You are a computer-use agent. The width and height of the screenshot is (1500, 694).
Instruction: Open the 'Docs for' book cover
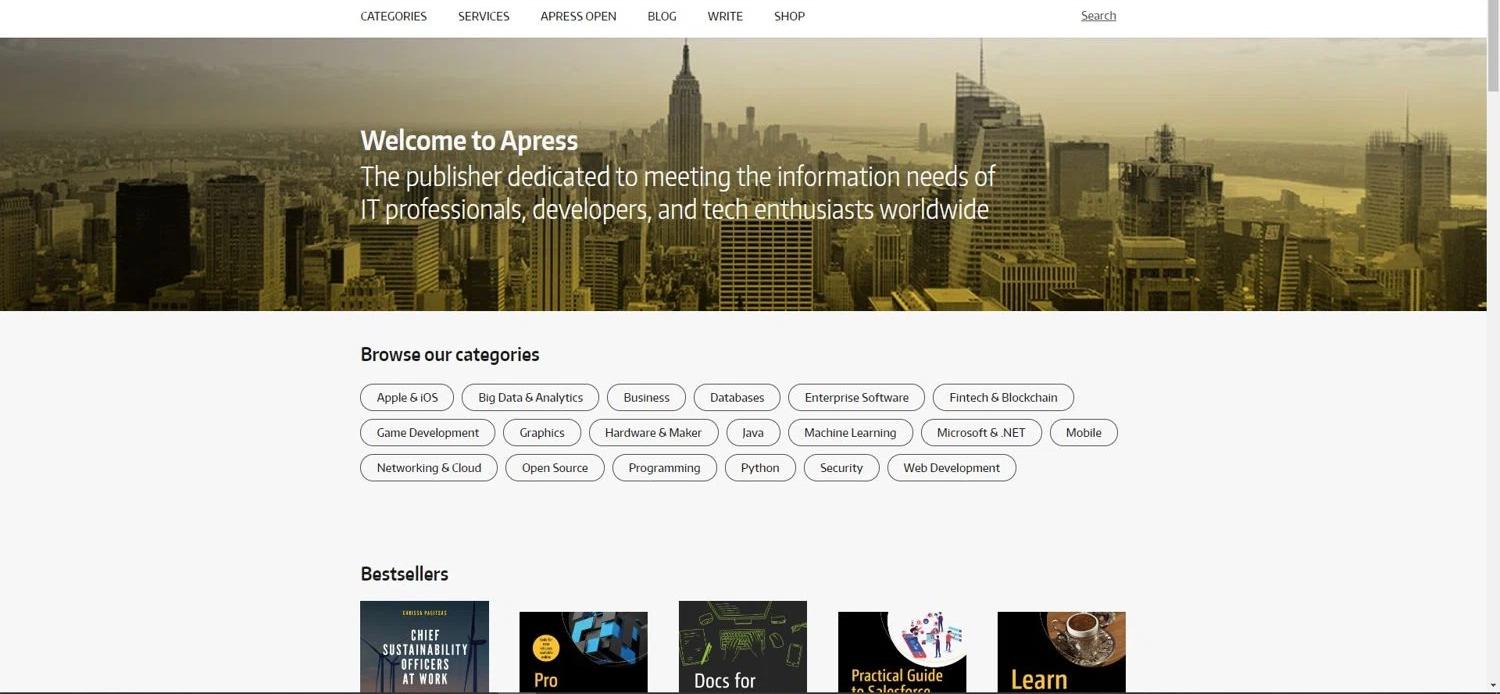[x=742, y=647]
